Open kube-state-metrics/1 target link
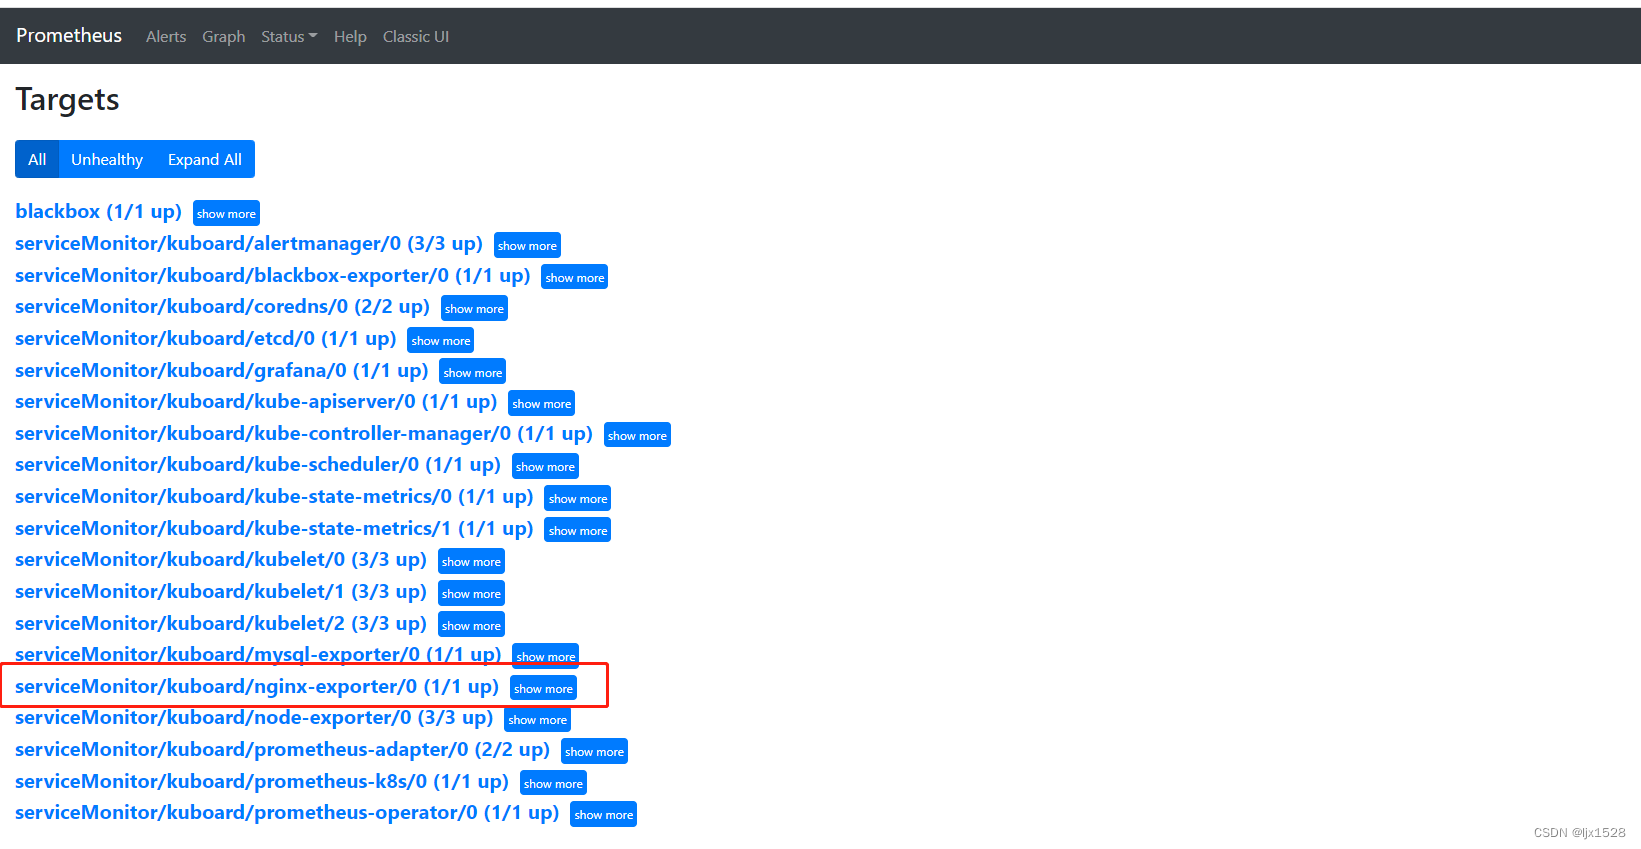 click(274, 528)
